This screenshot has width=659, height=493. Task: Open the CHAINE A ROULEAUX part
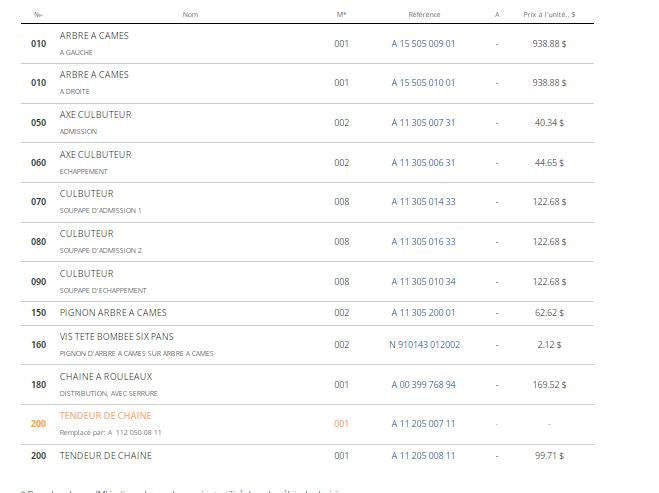coord(106,377)
